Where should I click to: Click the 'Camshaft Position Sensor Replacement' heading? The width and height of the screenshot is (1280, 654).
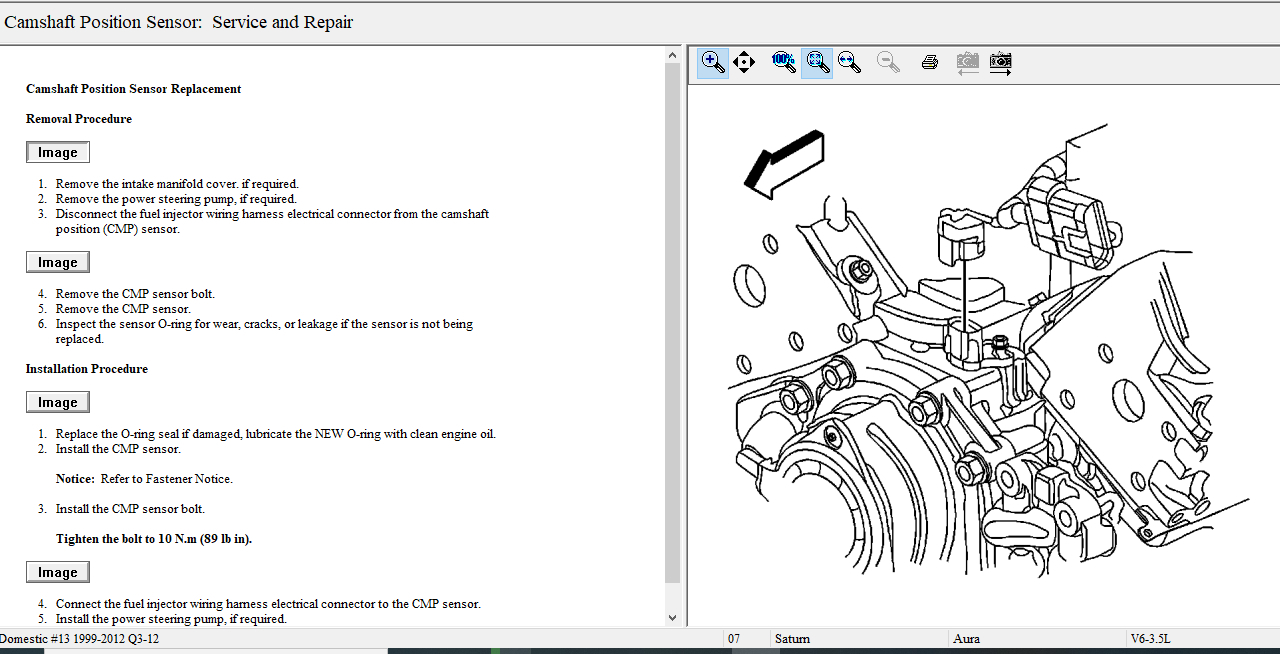point(134,89)
